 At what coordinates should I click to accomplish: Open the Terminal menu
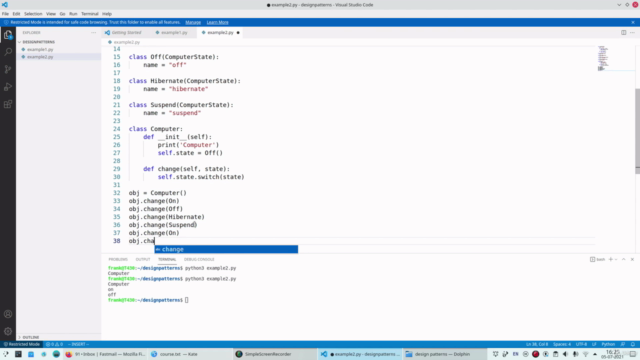(x=90, y=14)
